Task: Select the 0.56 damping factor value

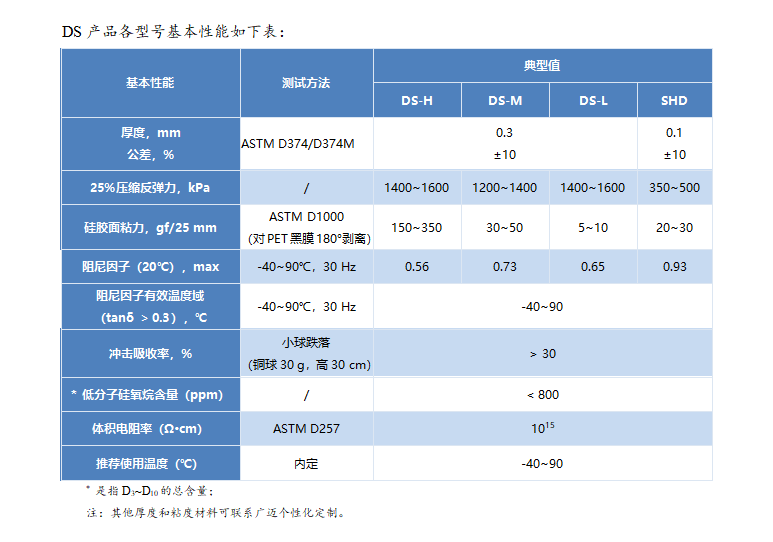Action: [417, 267]
